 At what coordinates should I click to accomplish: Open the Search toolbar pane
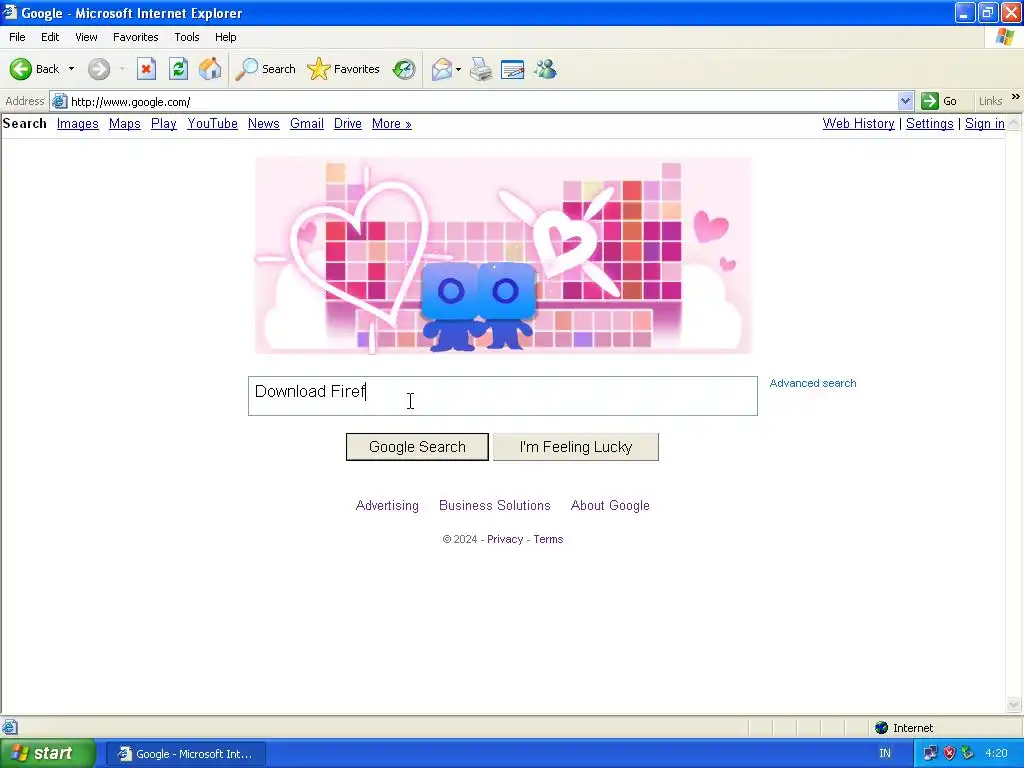pyautogui.click(x=266, y=69)
